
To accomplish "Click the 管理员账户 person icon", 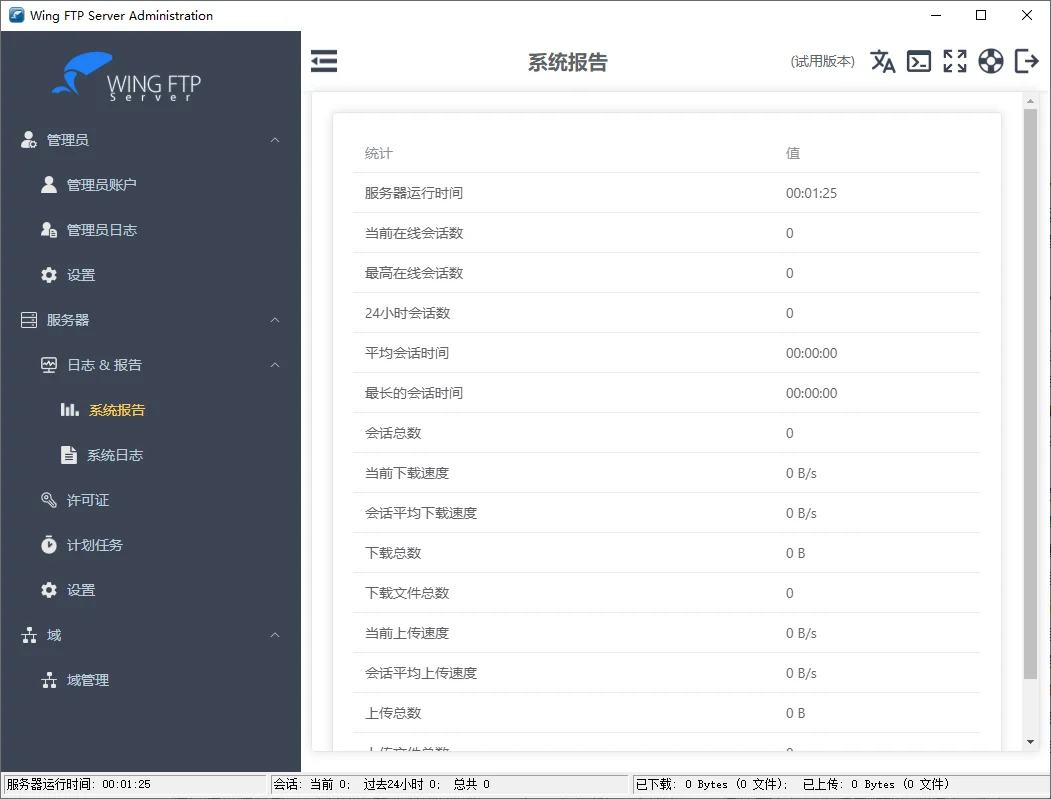I will tap(48, 184).
